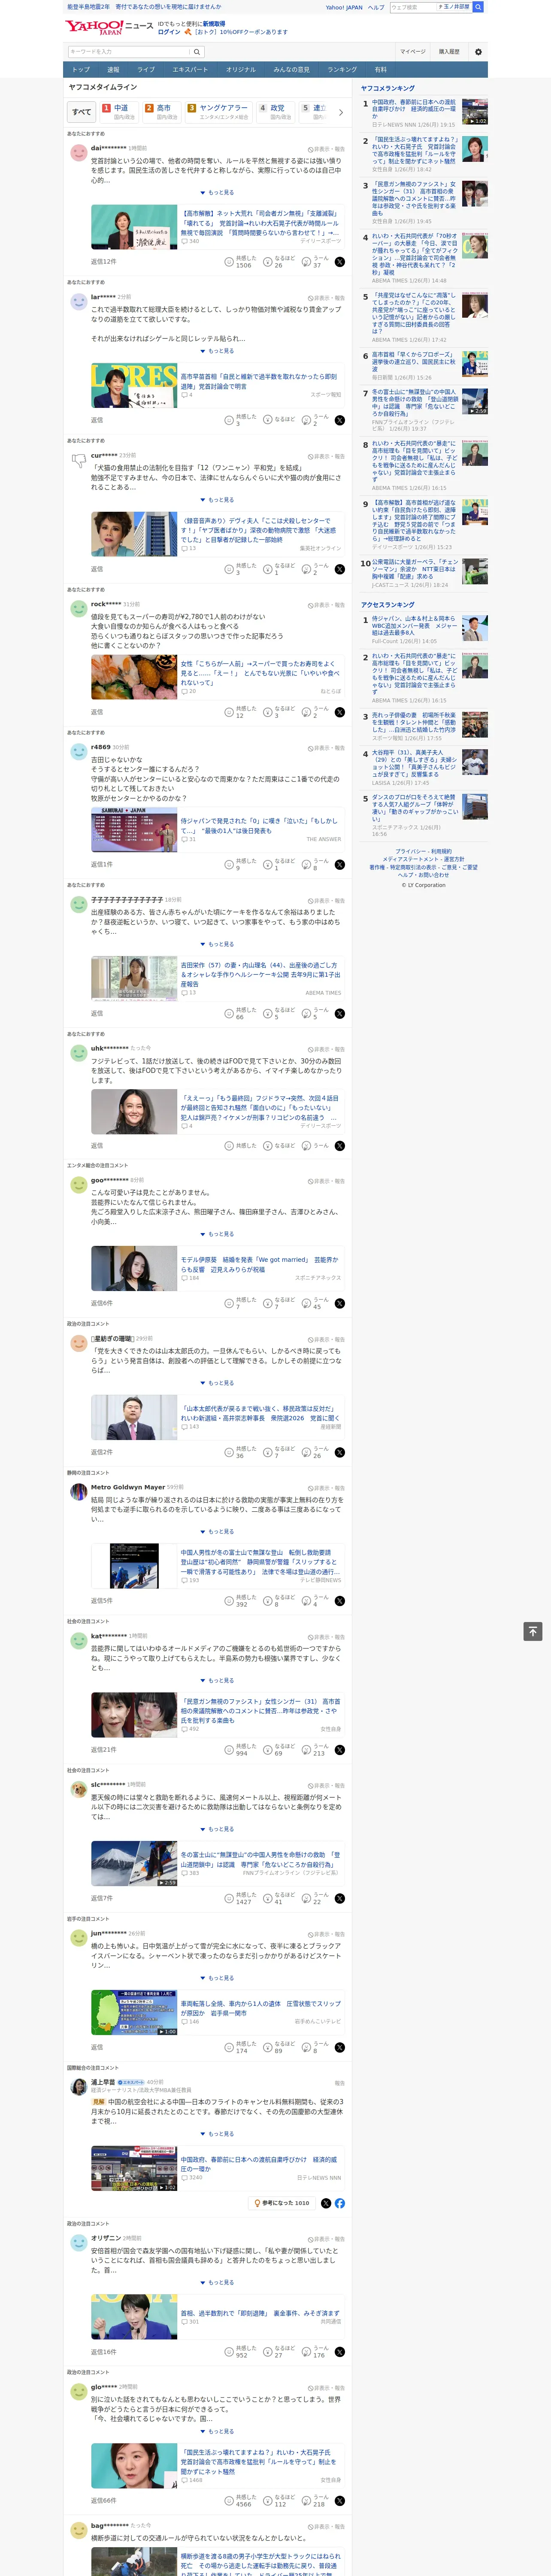This screenshot has width=551, height=2576.
Task: Expand 返信66件 replies under glo***** comment
Action: 103,2501
